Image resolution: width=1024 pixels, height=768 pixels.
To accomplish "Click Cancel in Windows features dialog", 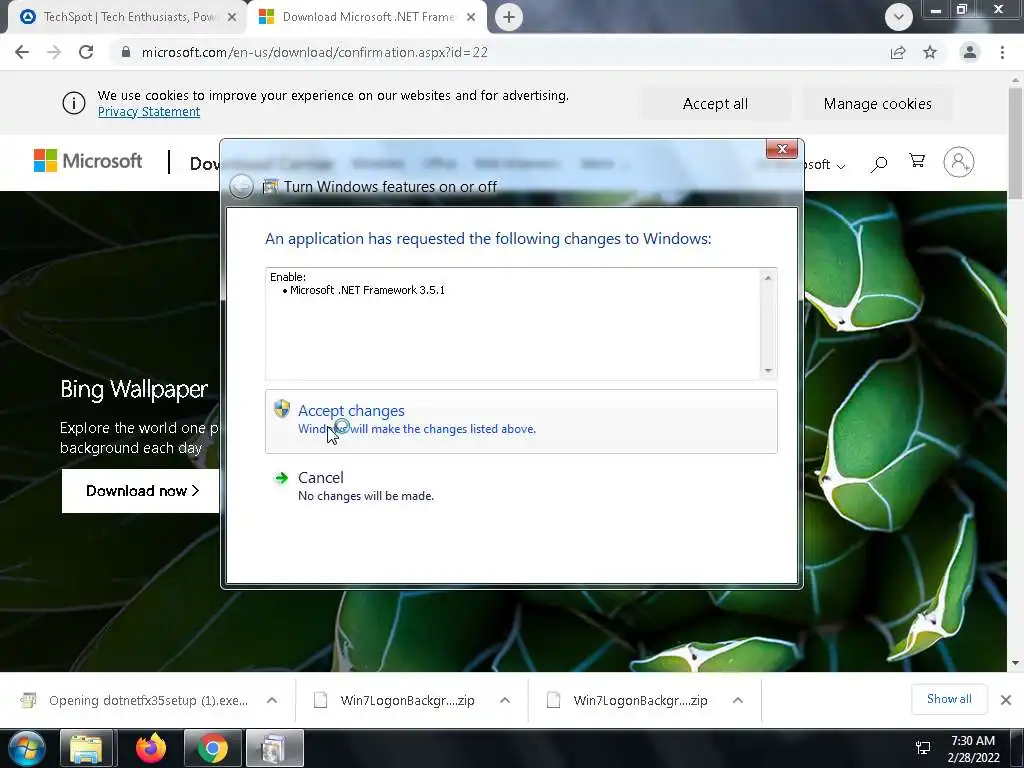I will point(521,486).
